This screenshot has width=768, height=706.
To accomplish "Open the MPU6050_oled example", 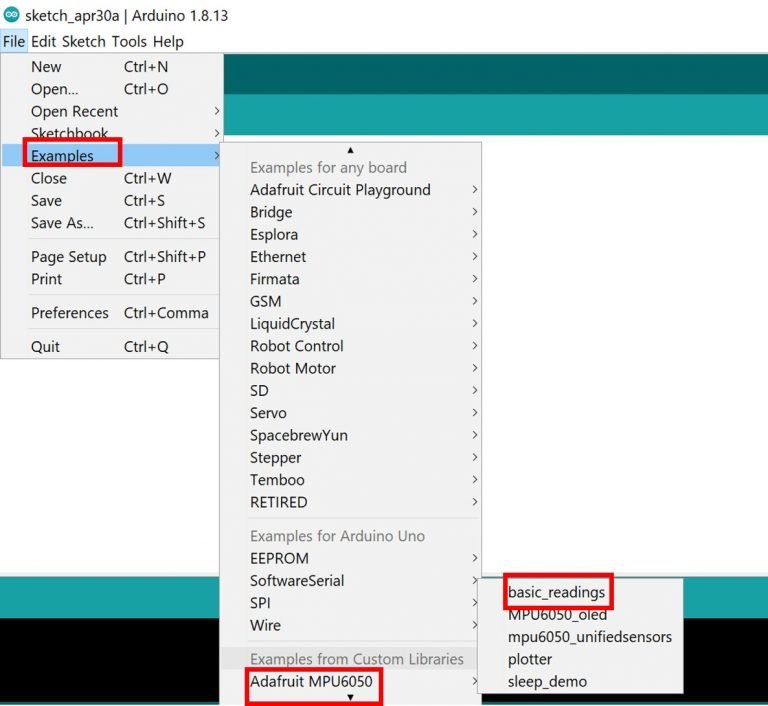I will point(557,615).
